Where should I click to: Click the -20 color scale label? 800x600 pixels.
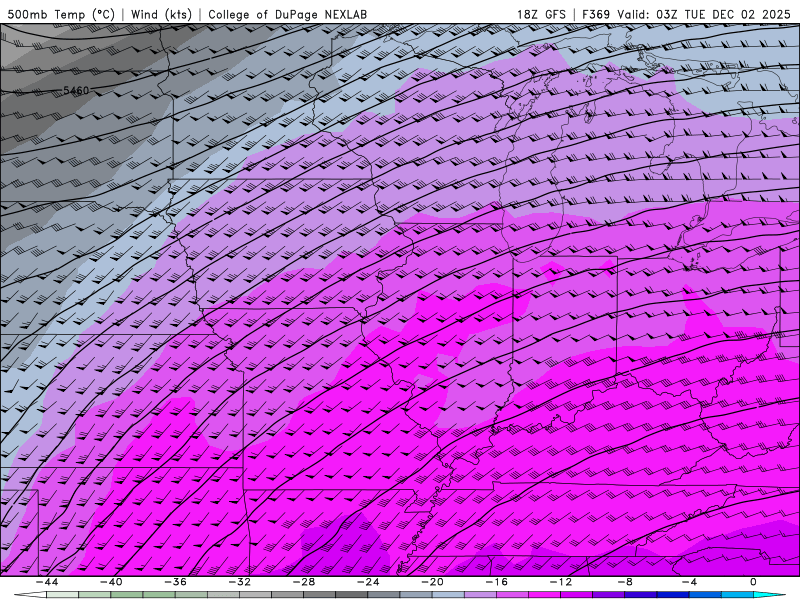click(x=432, y=582)
